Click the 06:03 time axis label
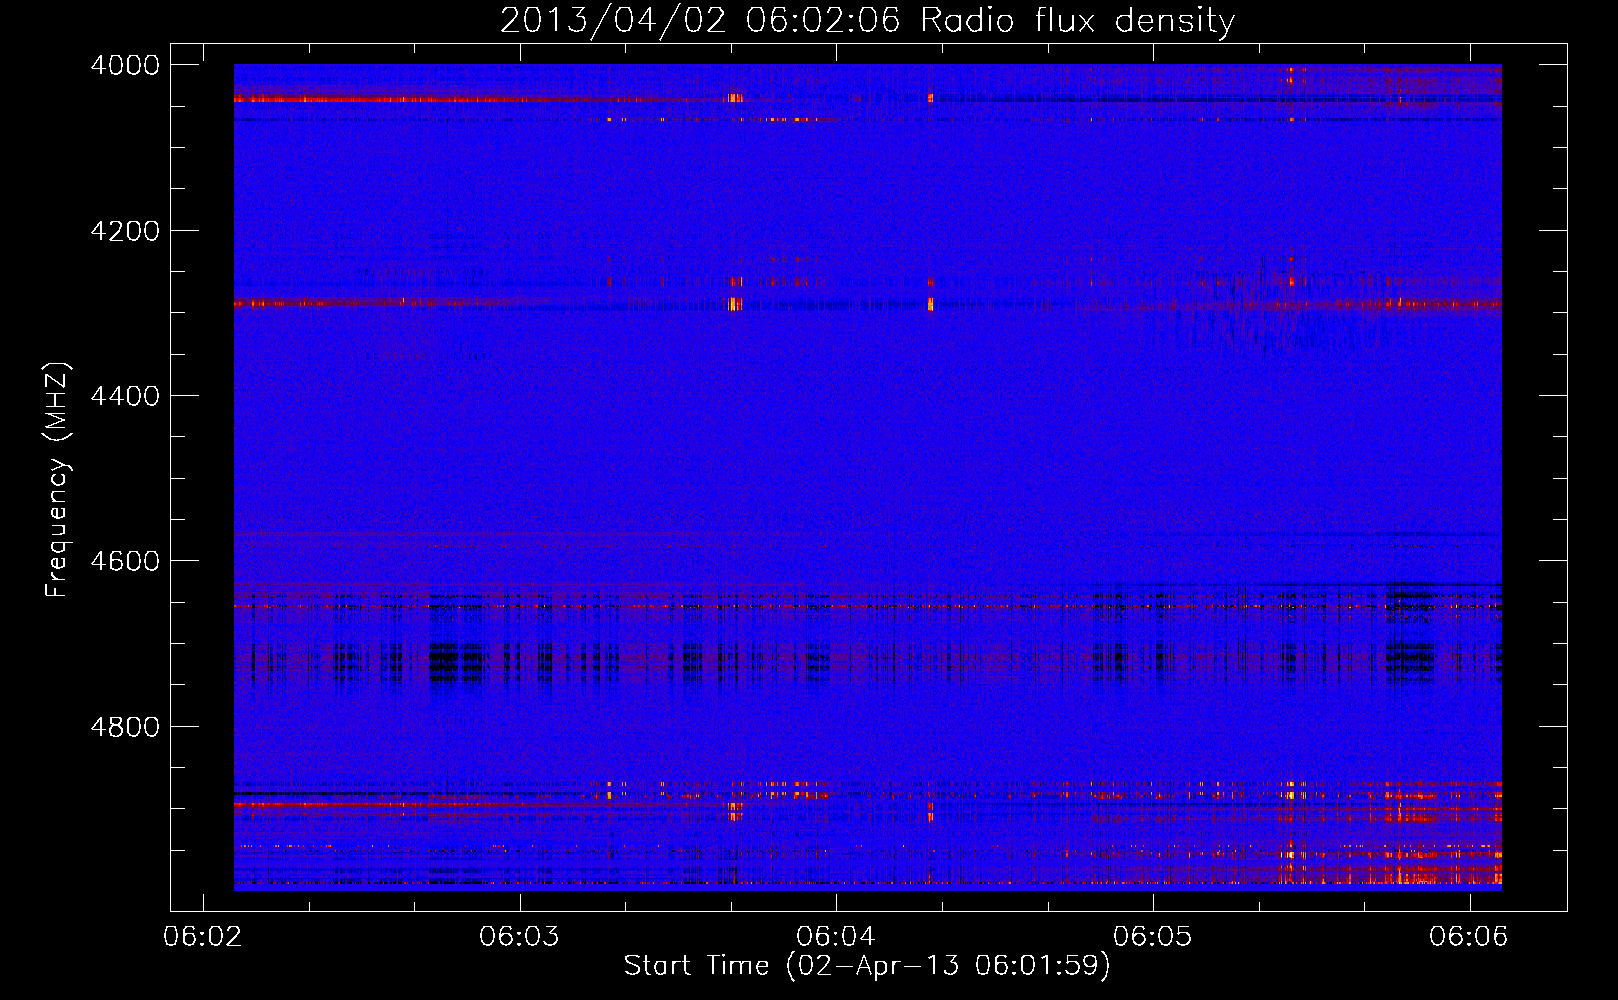This screenshot has width=1618, height=1000. pyautogui.click(x=519, y=937)
